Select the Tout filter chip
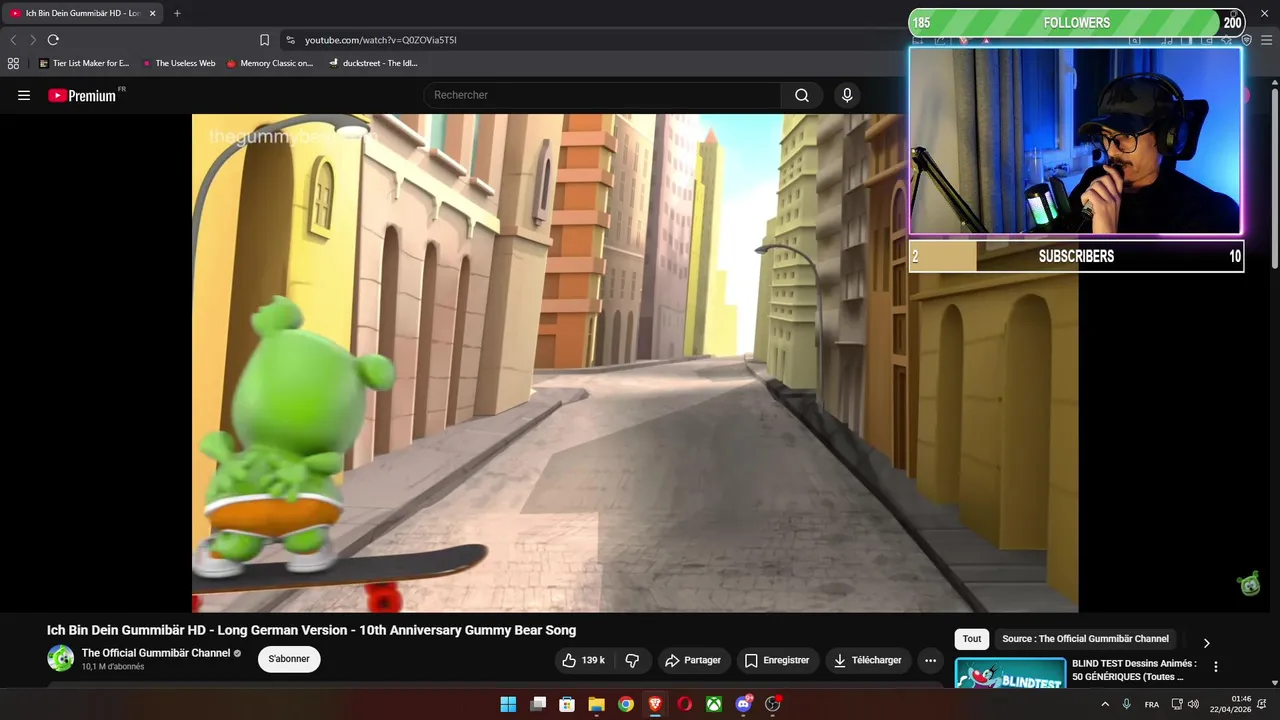This screenshot has width=1280, height=720. pyautogui.click(x=972, y=639)
